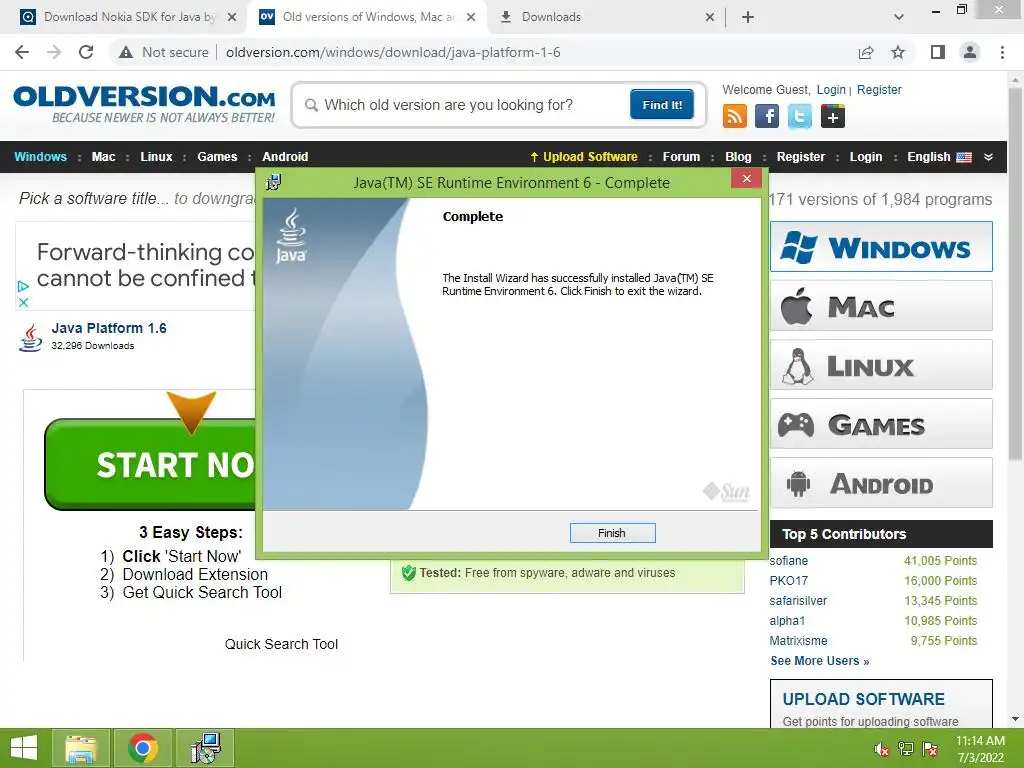The height and width of the screenshot is (768, 1024).
Task: Open contributor safarisilver's profile
Action: coord(798,601)
